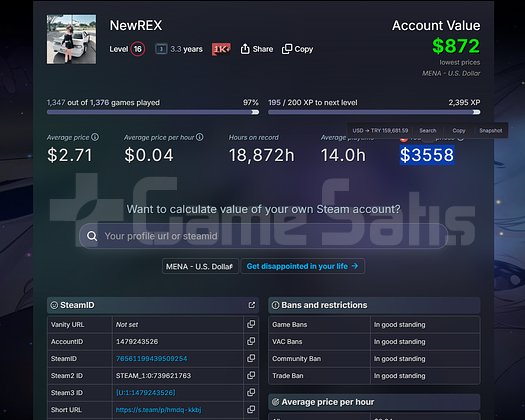The height and width of the screenshot is (420, 525).
Task: Copy the Short URL value
Action: coord(251,410)
